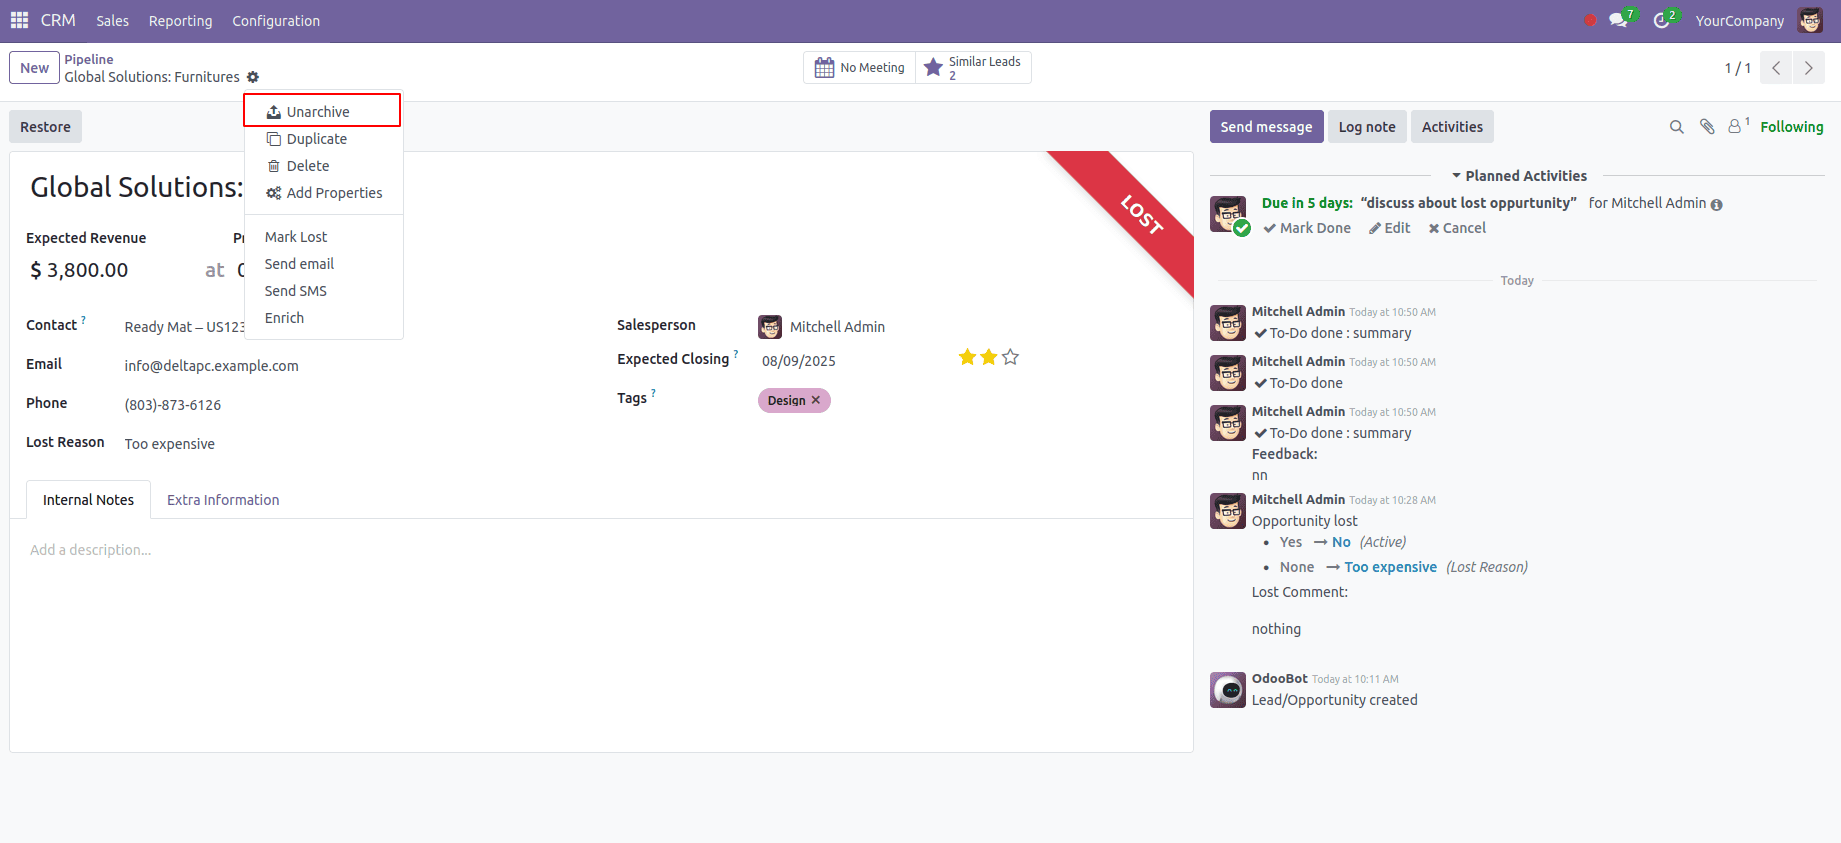Open the activities clock icon
This screenshot has width=1841, height=843.
tap(1662, 20)
